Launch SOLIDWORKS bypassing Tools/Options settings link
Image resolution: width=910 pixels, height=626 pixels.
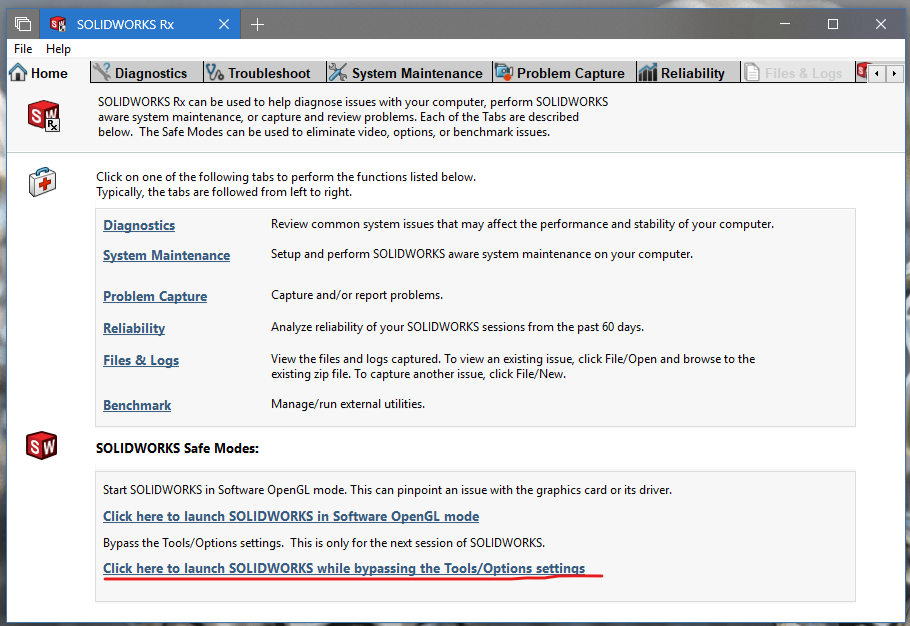[x=344, y=569]
